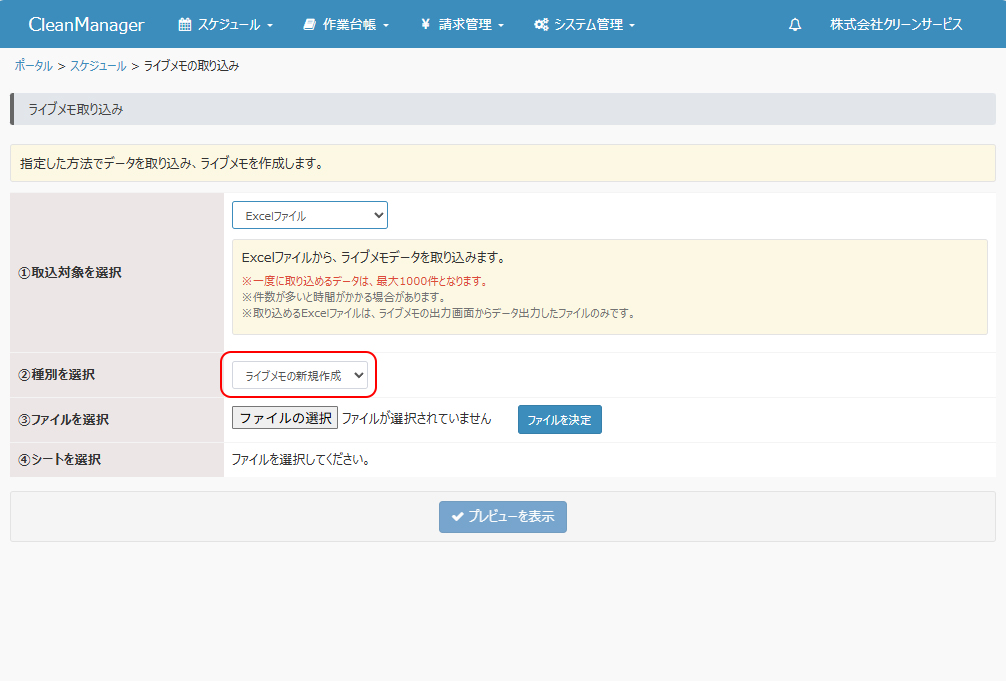This screenshot has width=1006, height=681.
Task: Click the book icon beside 作業台帳
Action: 310,24
